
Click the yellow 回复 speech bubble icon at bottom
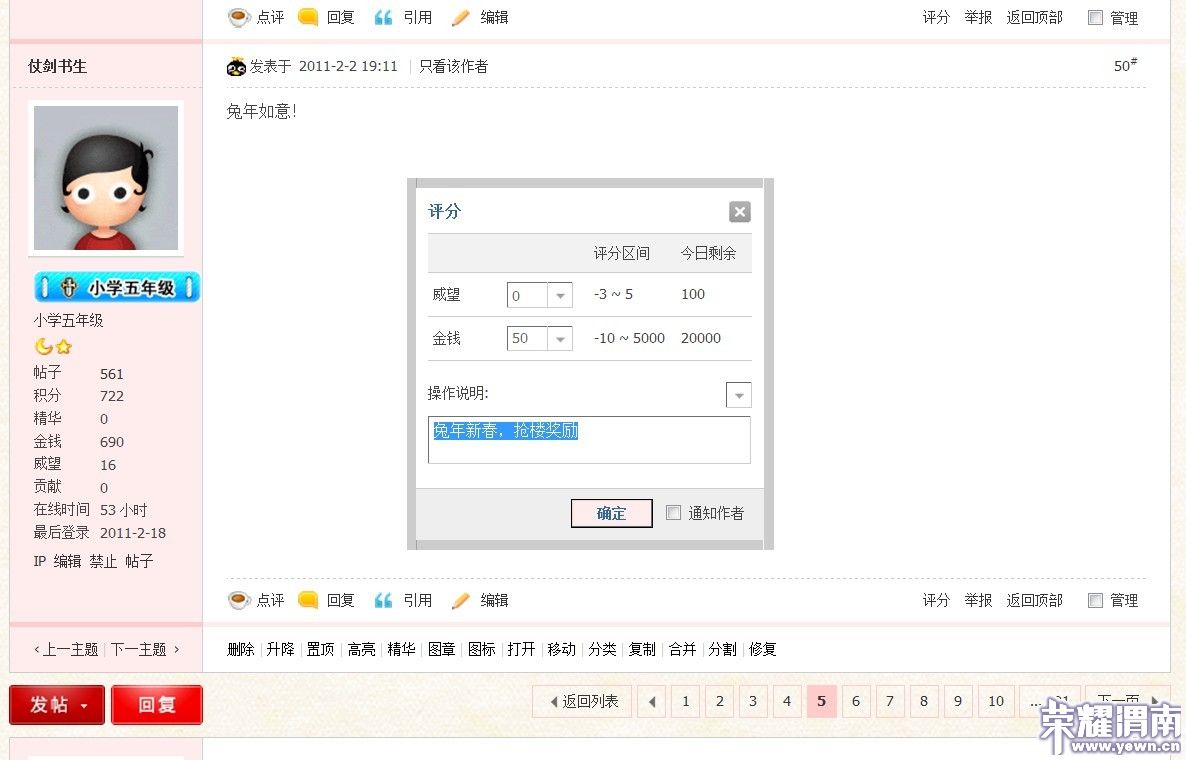(309, 600)
